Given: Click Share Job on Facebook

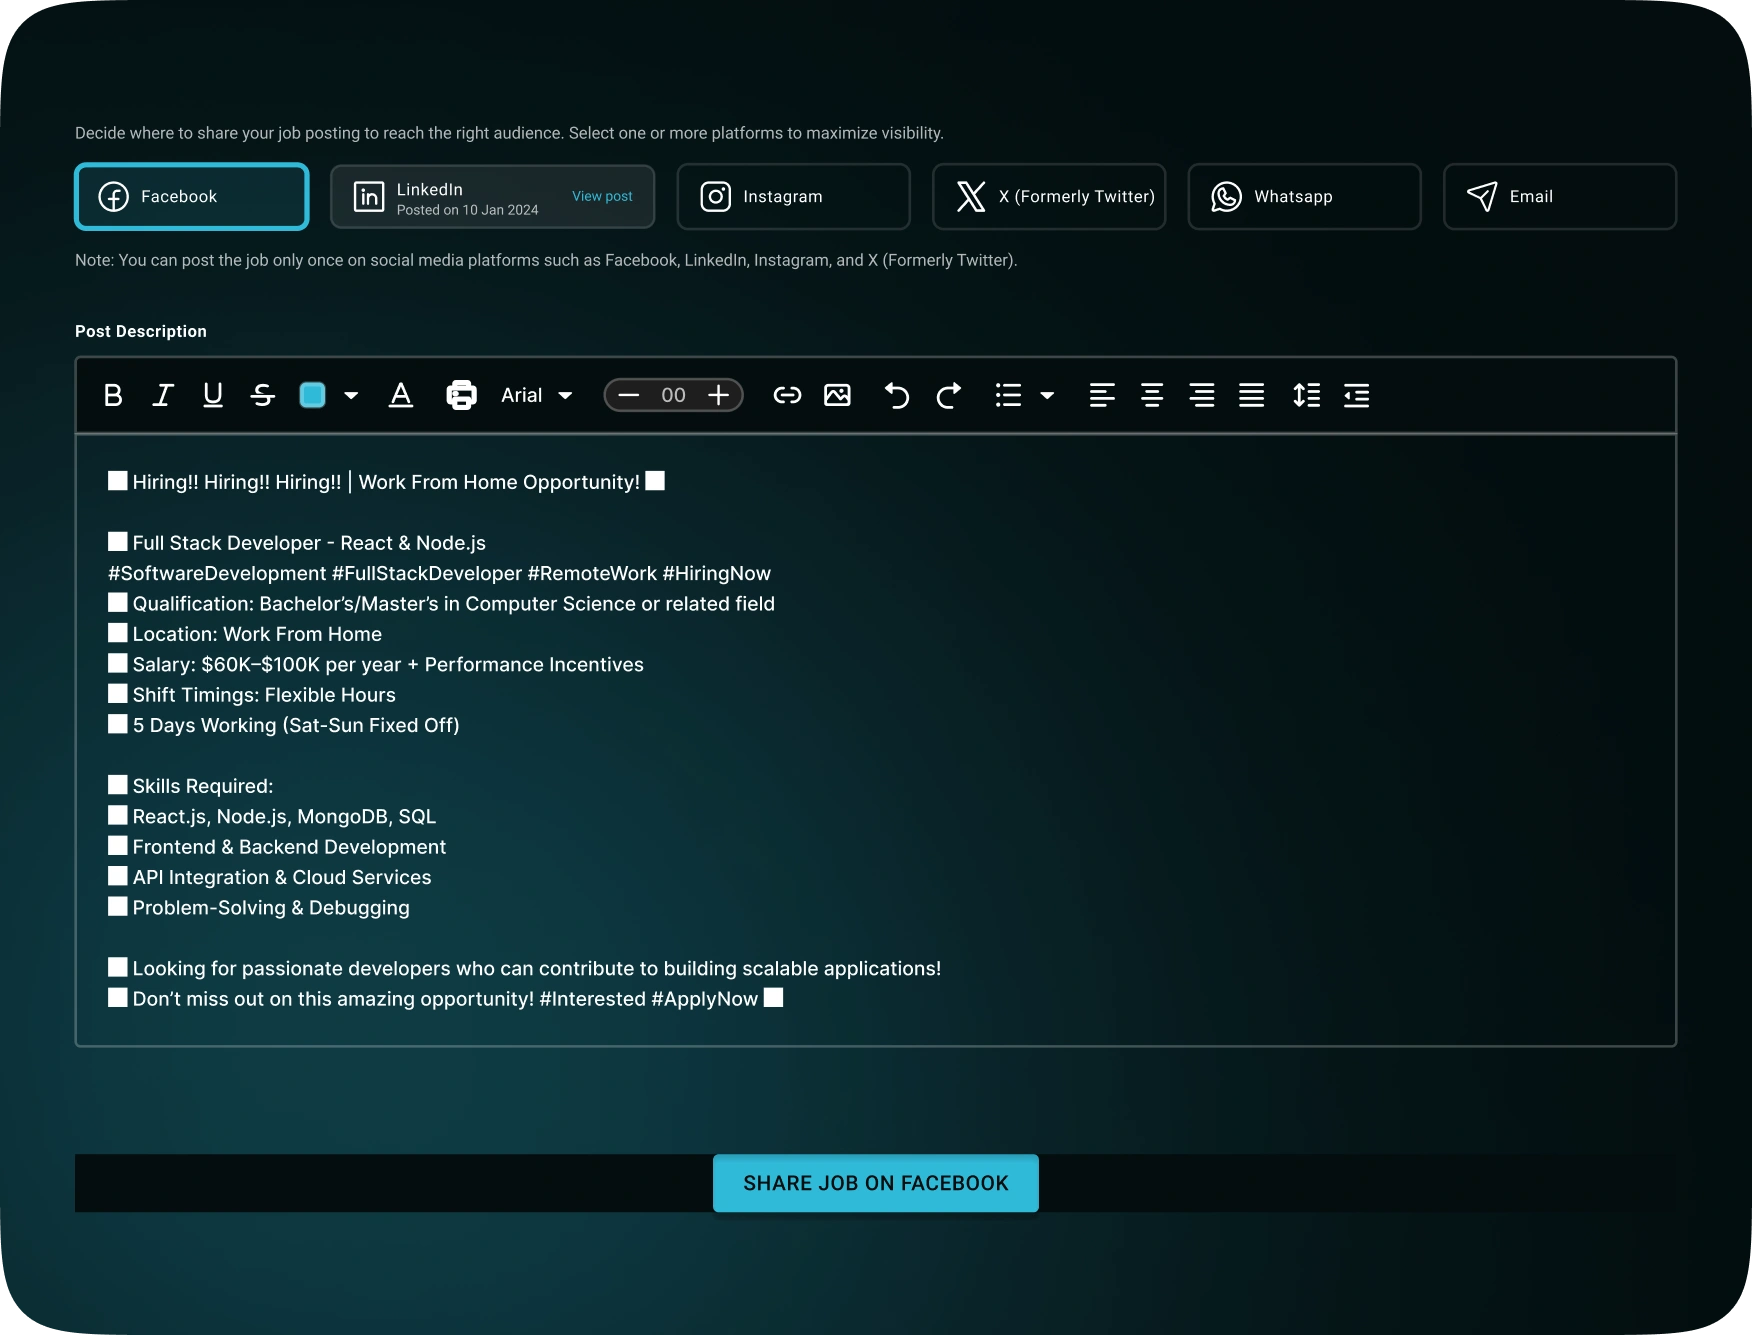Looking at the screenshot, I should click(875, 1183).
